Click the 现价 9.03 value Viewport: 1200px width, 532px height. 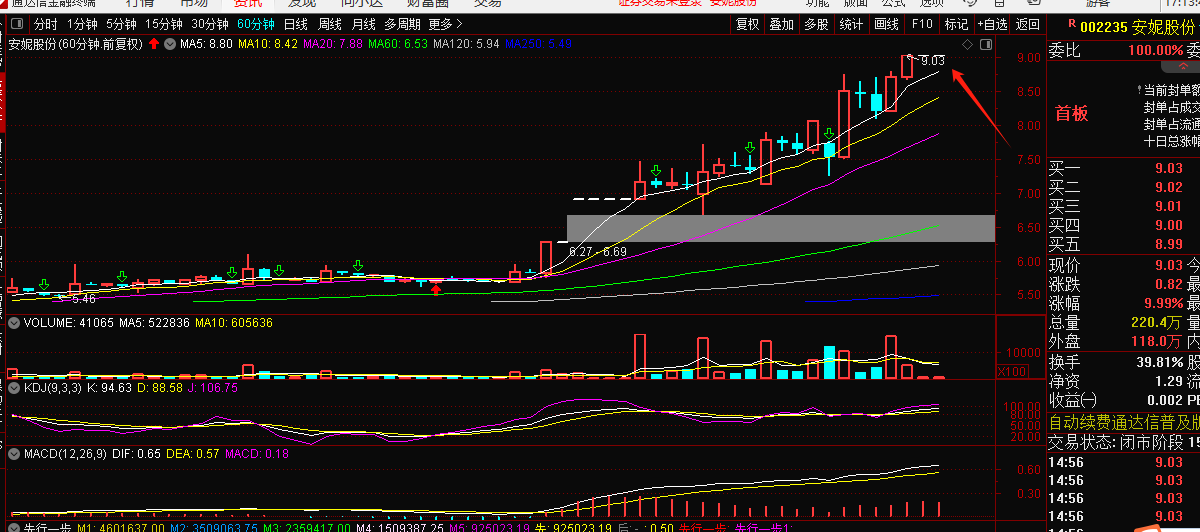pos(1169,266)
